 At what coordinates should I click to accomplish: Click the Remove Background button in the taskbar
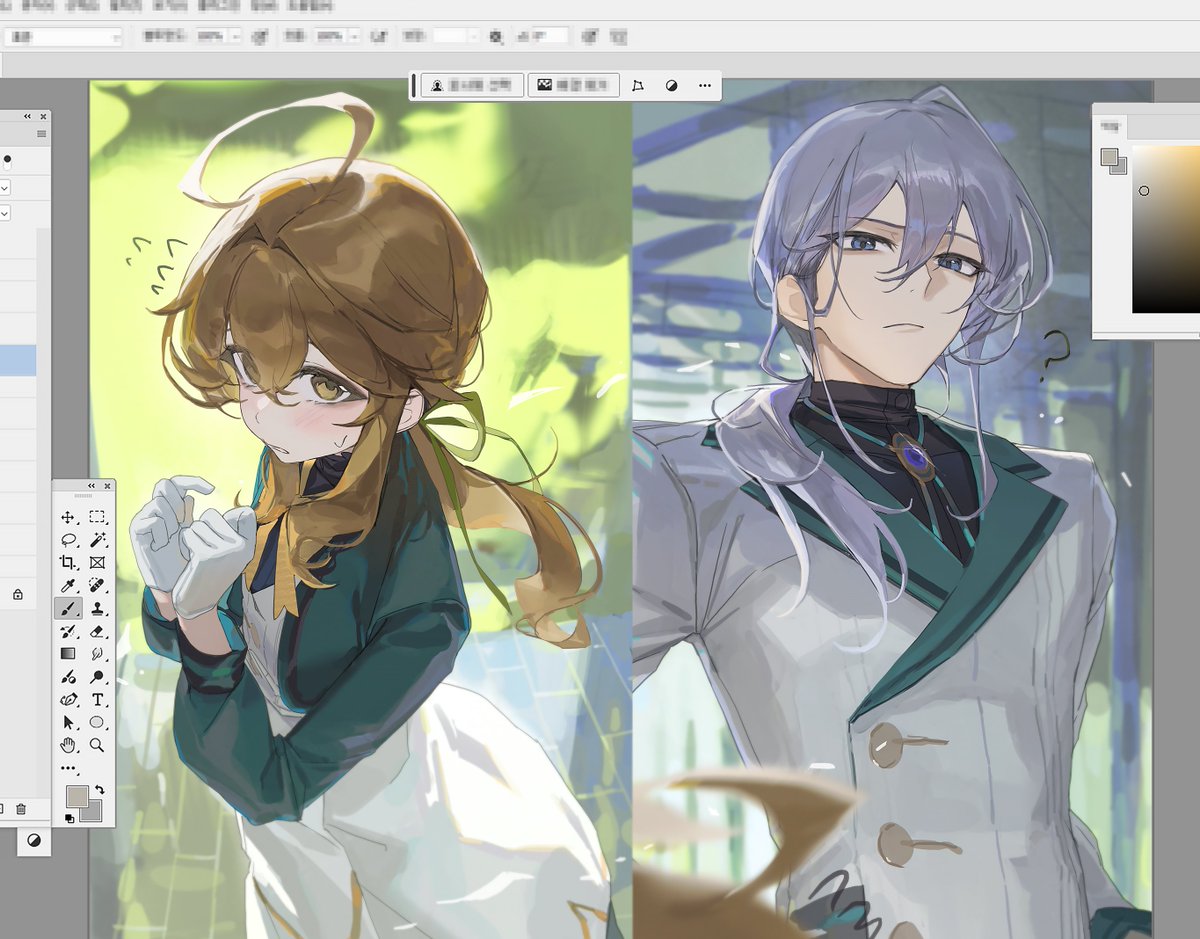573,86
